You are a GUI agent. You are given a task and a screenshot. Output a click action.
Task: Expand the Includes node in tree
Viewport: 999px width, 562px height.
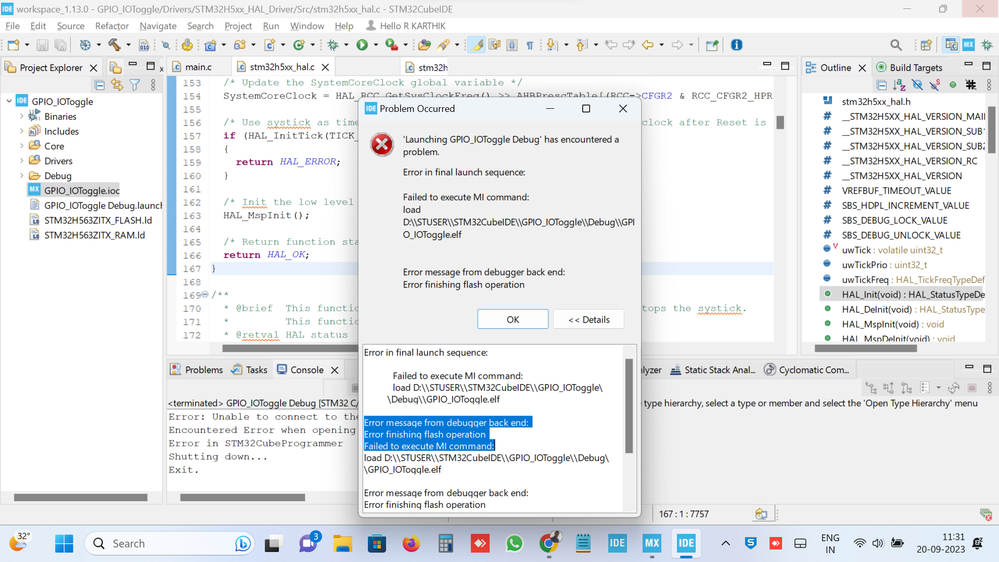[x=22, y=131]
